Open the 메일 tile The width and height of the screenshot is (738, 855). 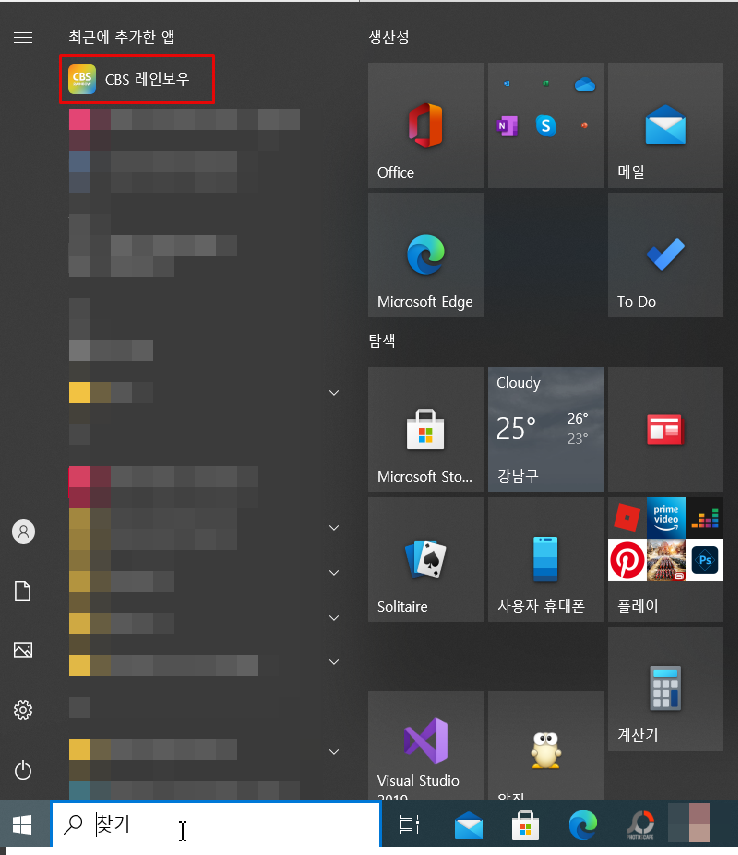[665, 125]
